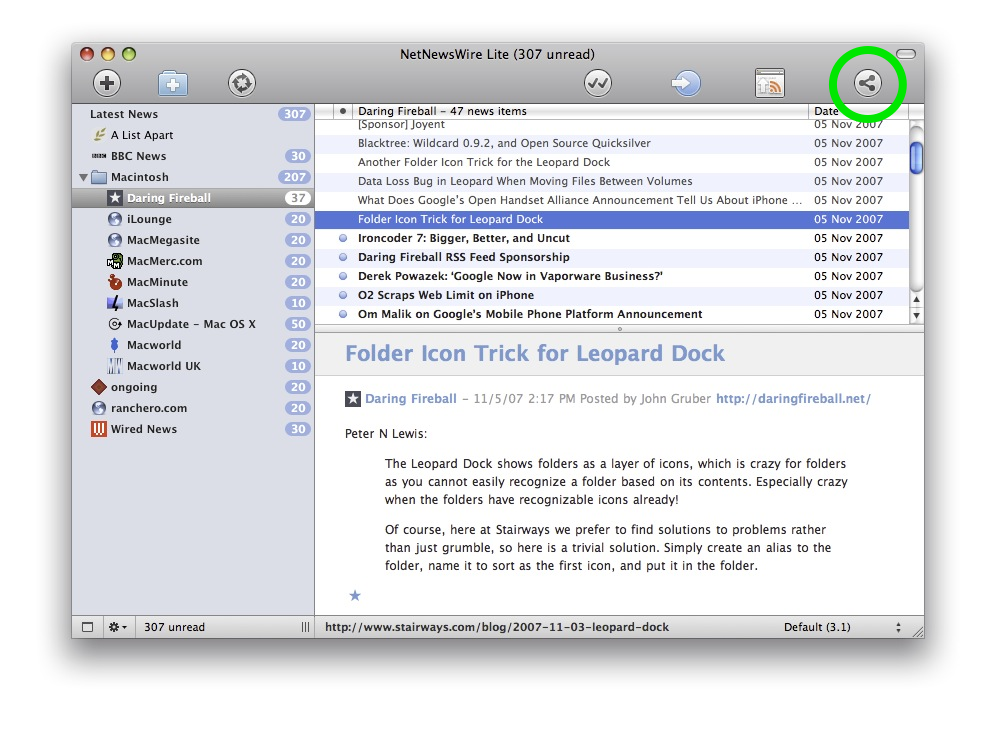Select the BBC News feed
Image resolution: width=1003 pixels, height=732 pixels.
138,156
